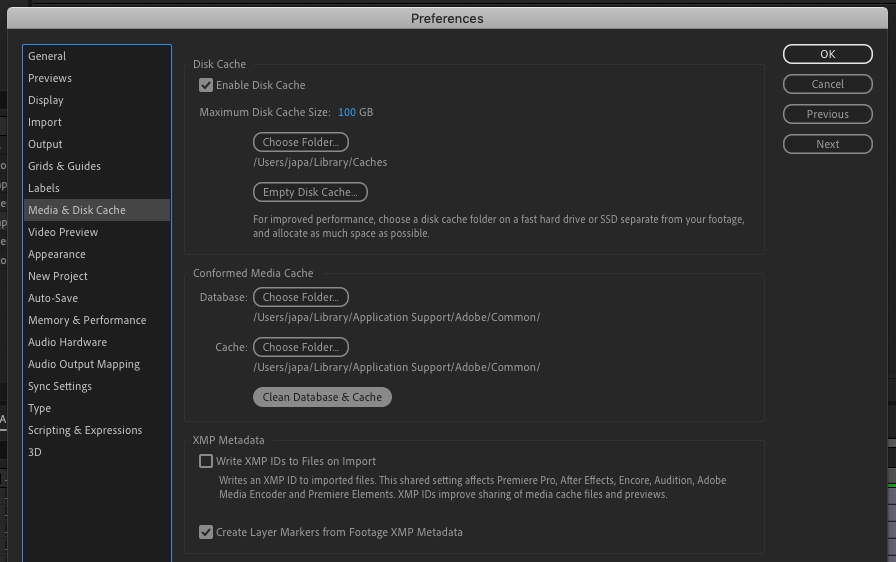
Task: Select Scripting & Expressions category
Action: [97, 430]
